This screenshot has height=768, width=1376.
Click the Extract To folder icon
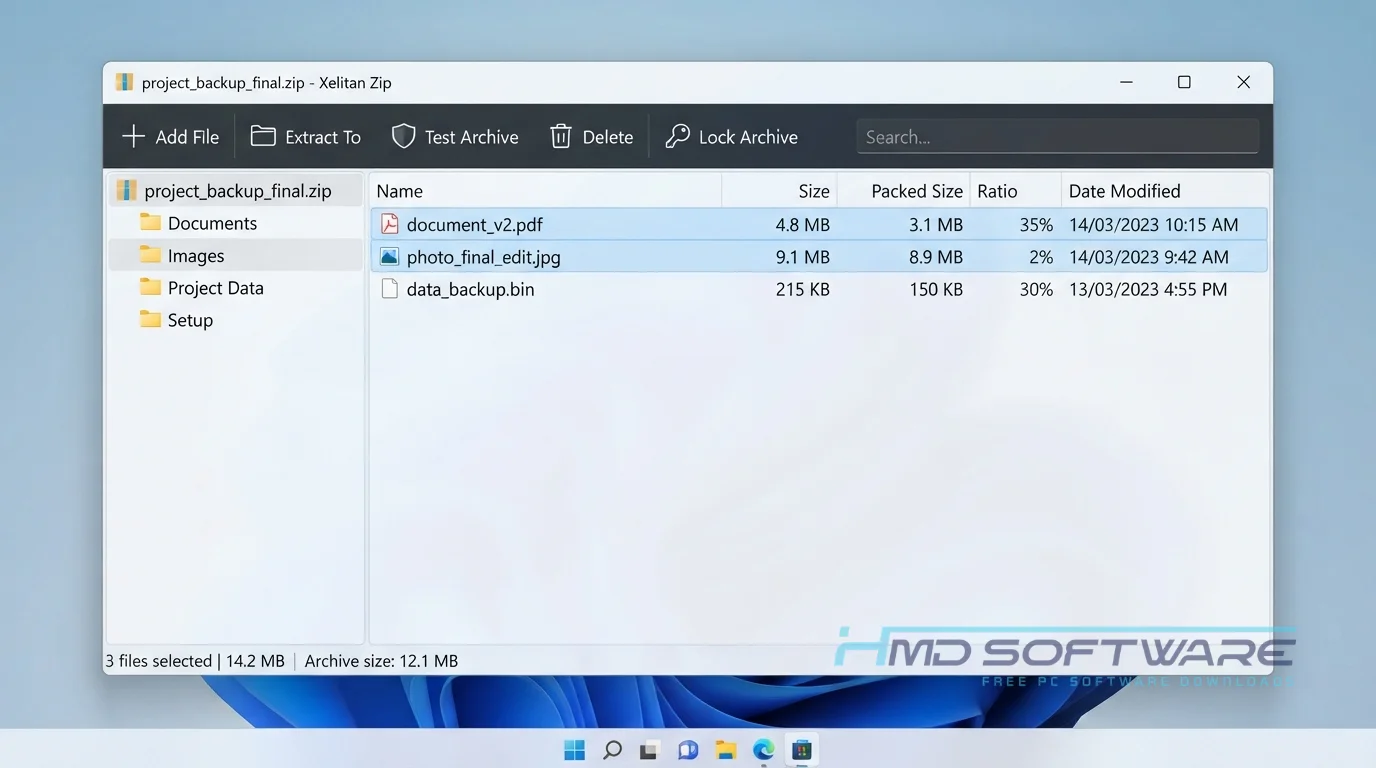263,136
